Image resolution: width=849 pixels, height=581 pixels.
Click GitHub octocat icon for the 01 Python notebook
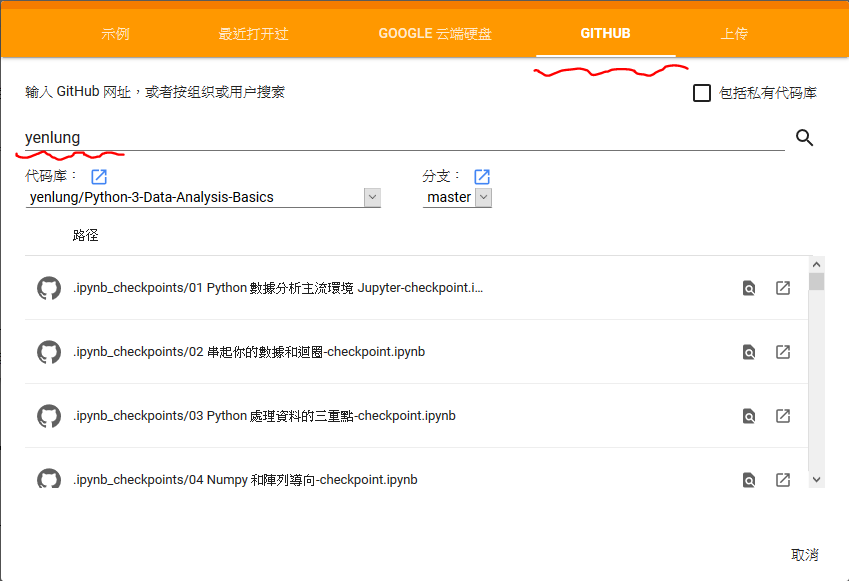coord(49,288)
